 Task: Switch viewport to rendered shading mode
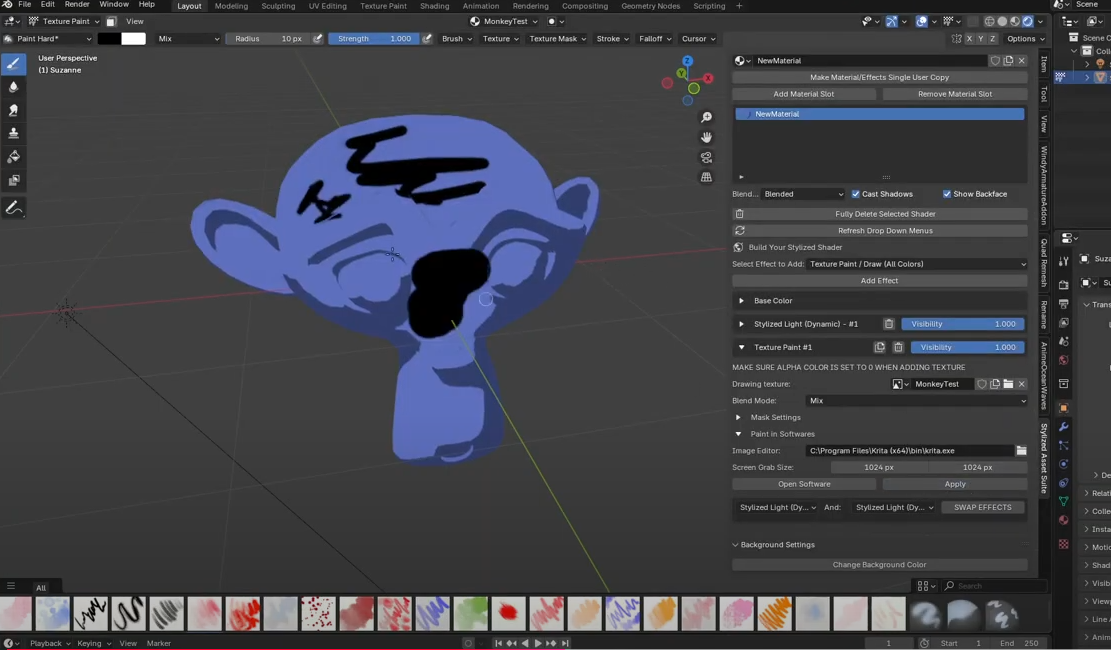[1028, 20]
